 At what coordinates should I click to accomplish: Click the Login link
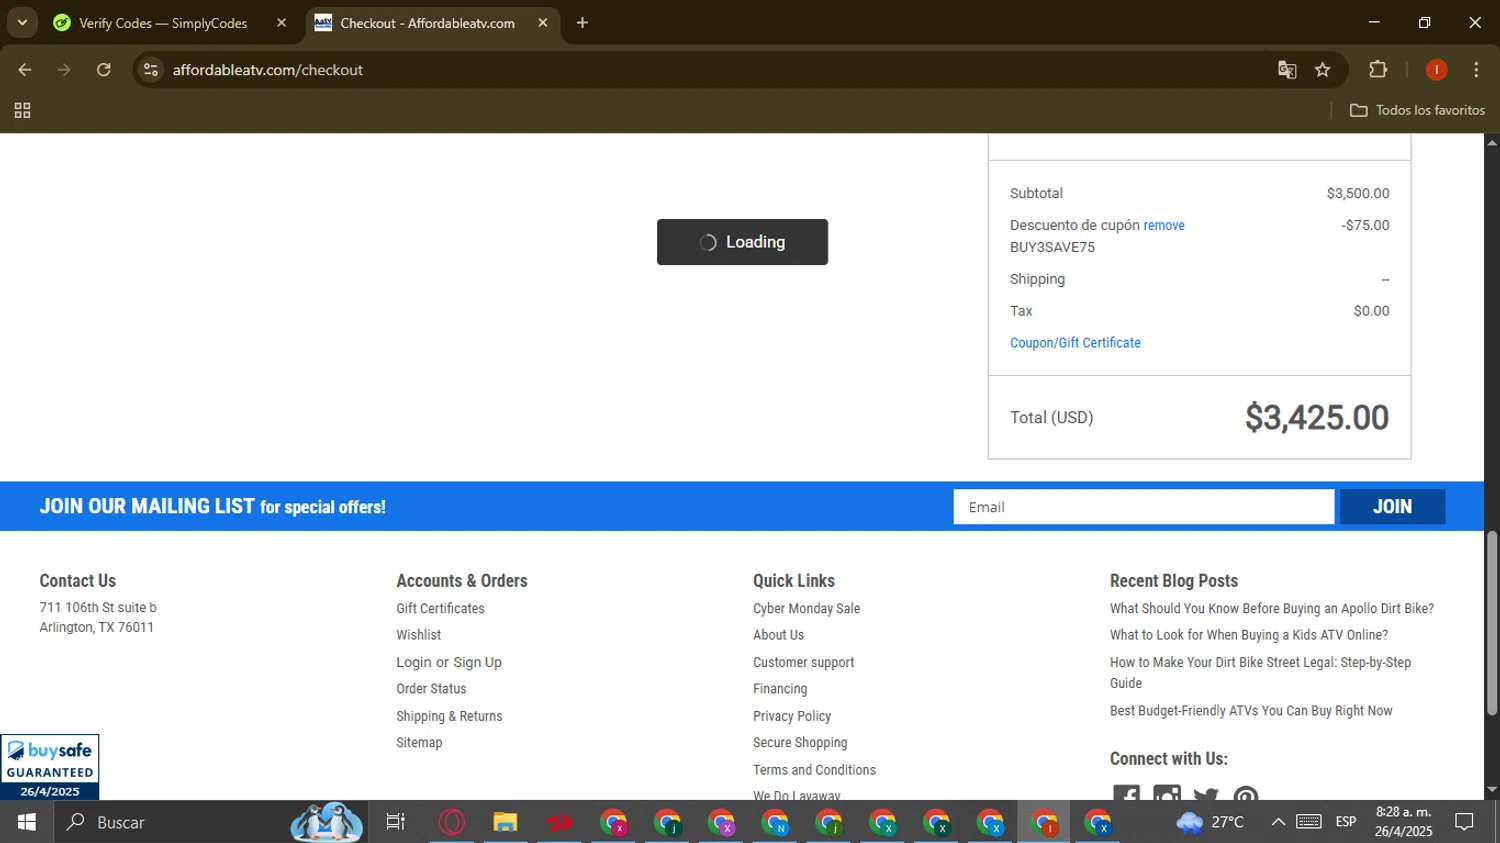(414, 662)
